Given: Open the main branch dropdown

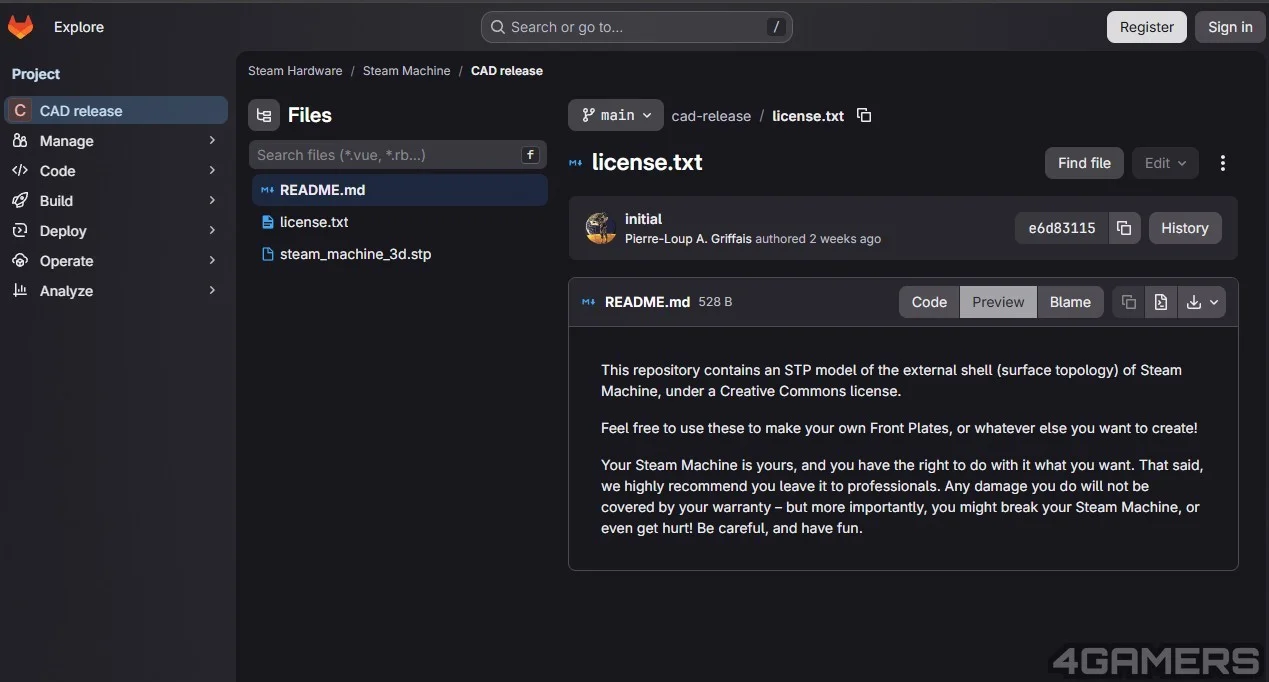Looking at the screenshot, I should [616, 115].
